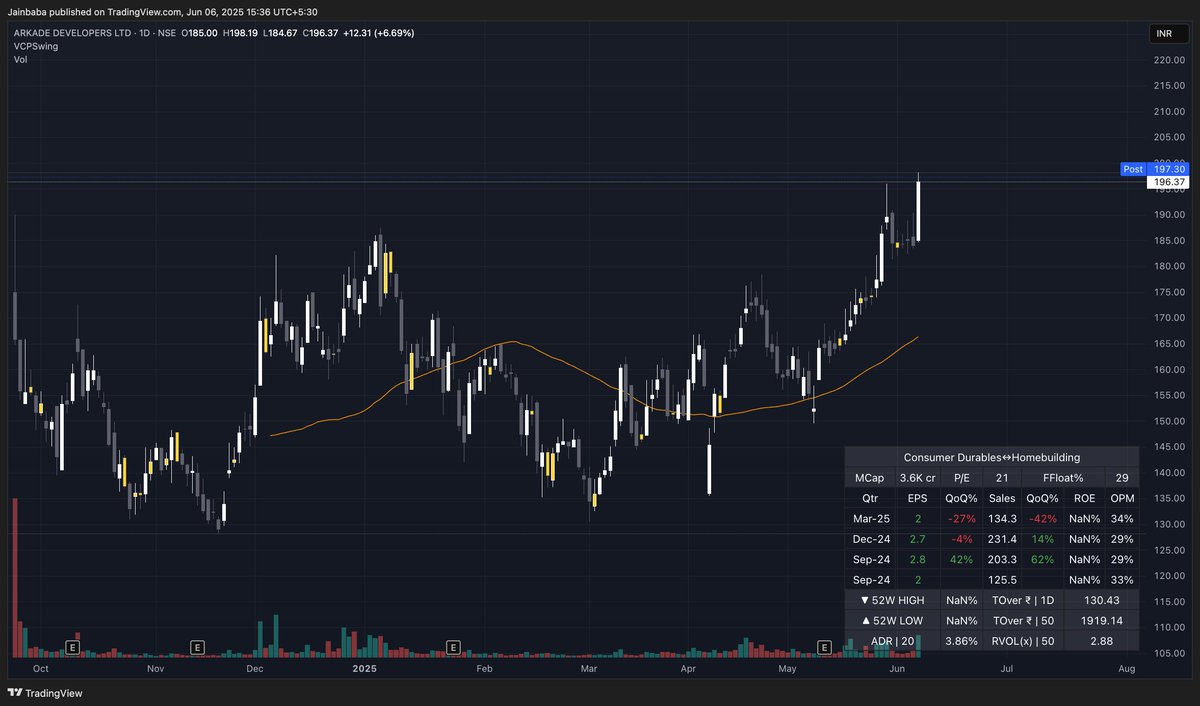Click the 134.3 sales value
1200x706 pixels.
(x=1002, y=518)
